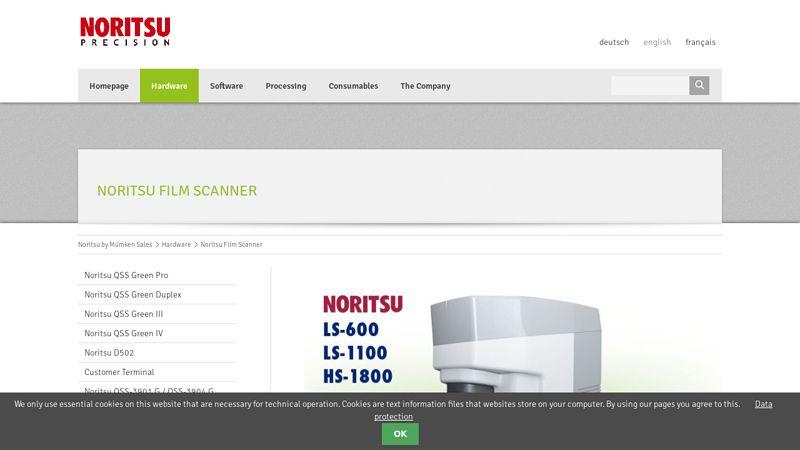The image size is (800, 450).
Task: Open the Data protection link
Action: [x=763, y=404]
